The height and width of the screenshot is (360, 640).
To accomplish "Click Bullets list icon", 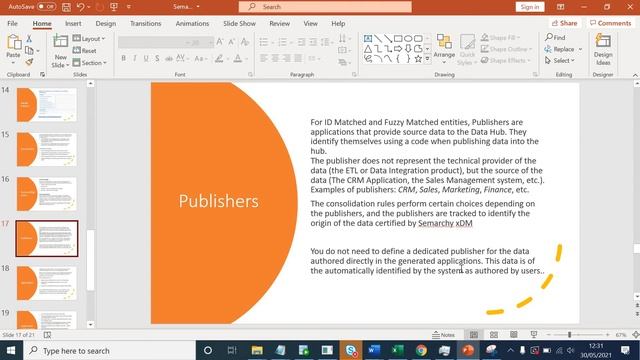I will (x=264, y=42).
